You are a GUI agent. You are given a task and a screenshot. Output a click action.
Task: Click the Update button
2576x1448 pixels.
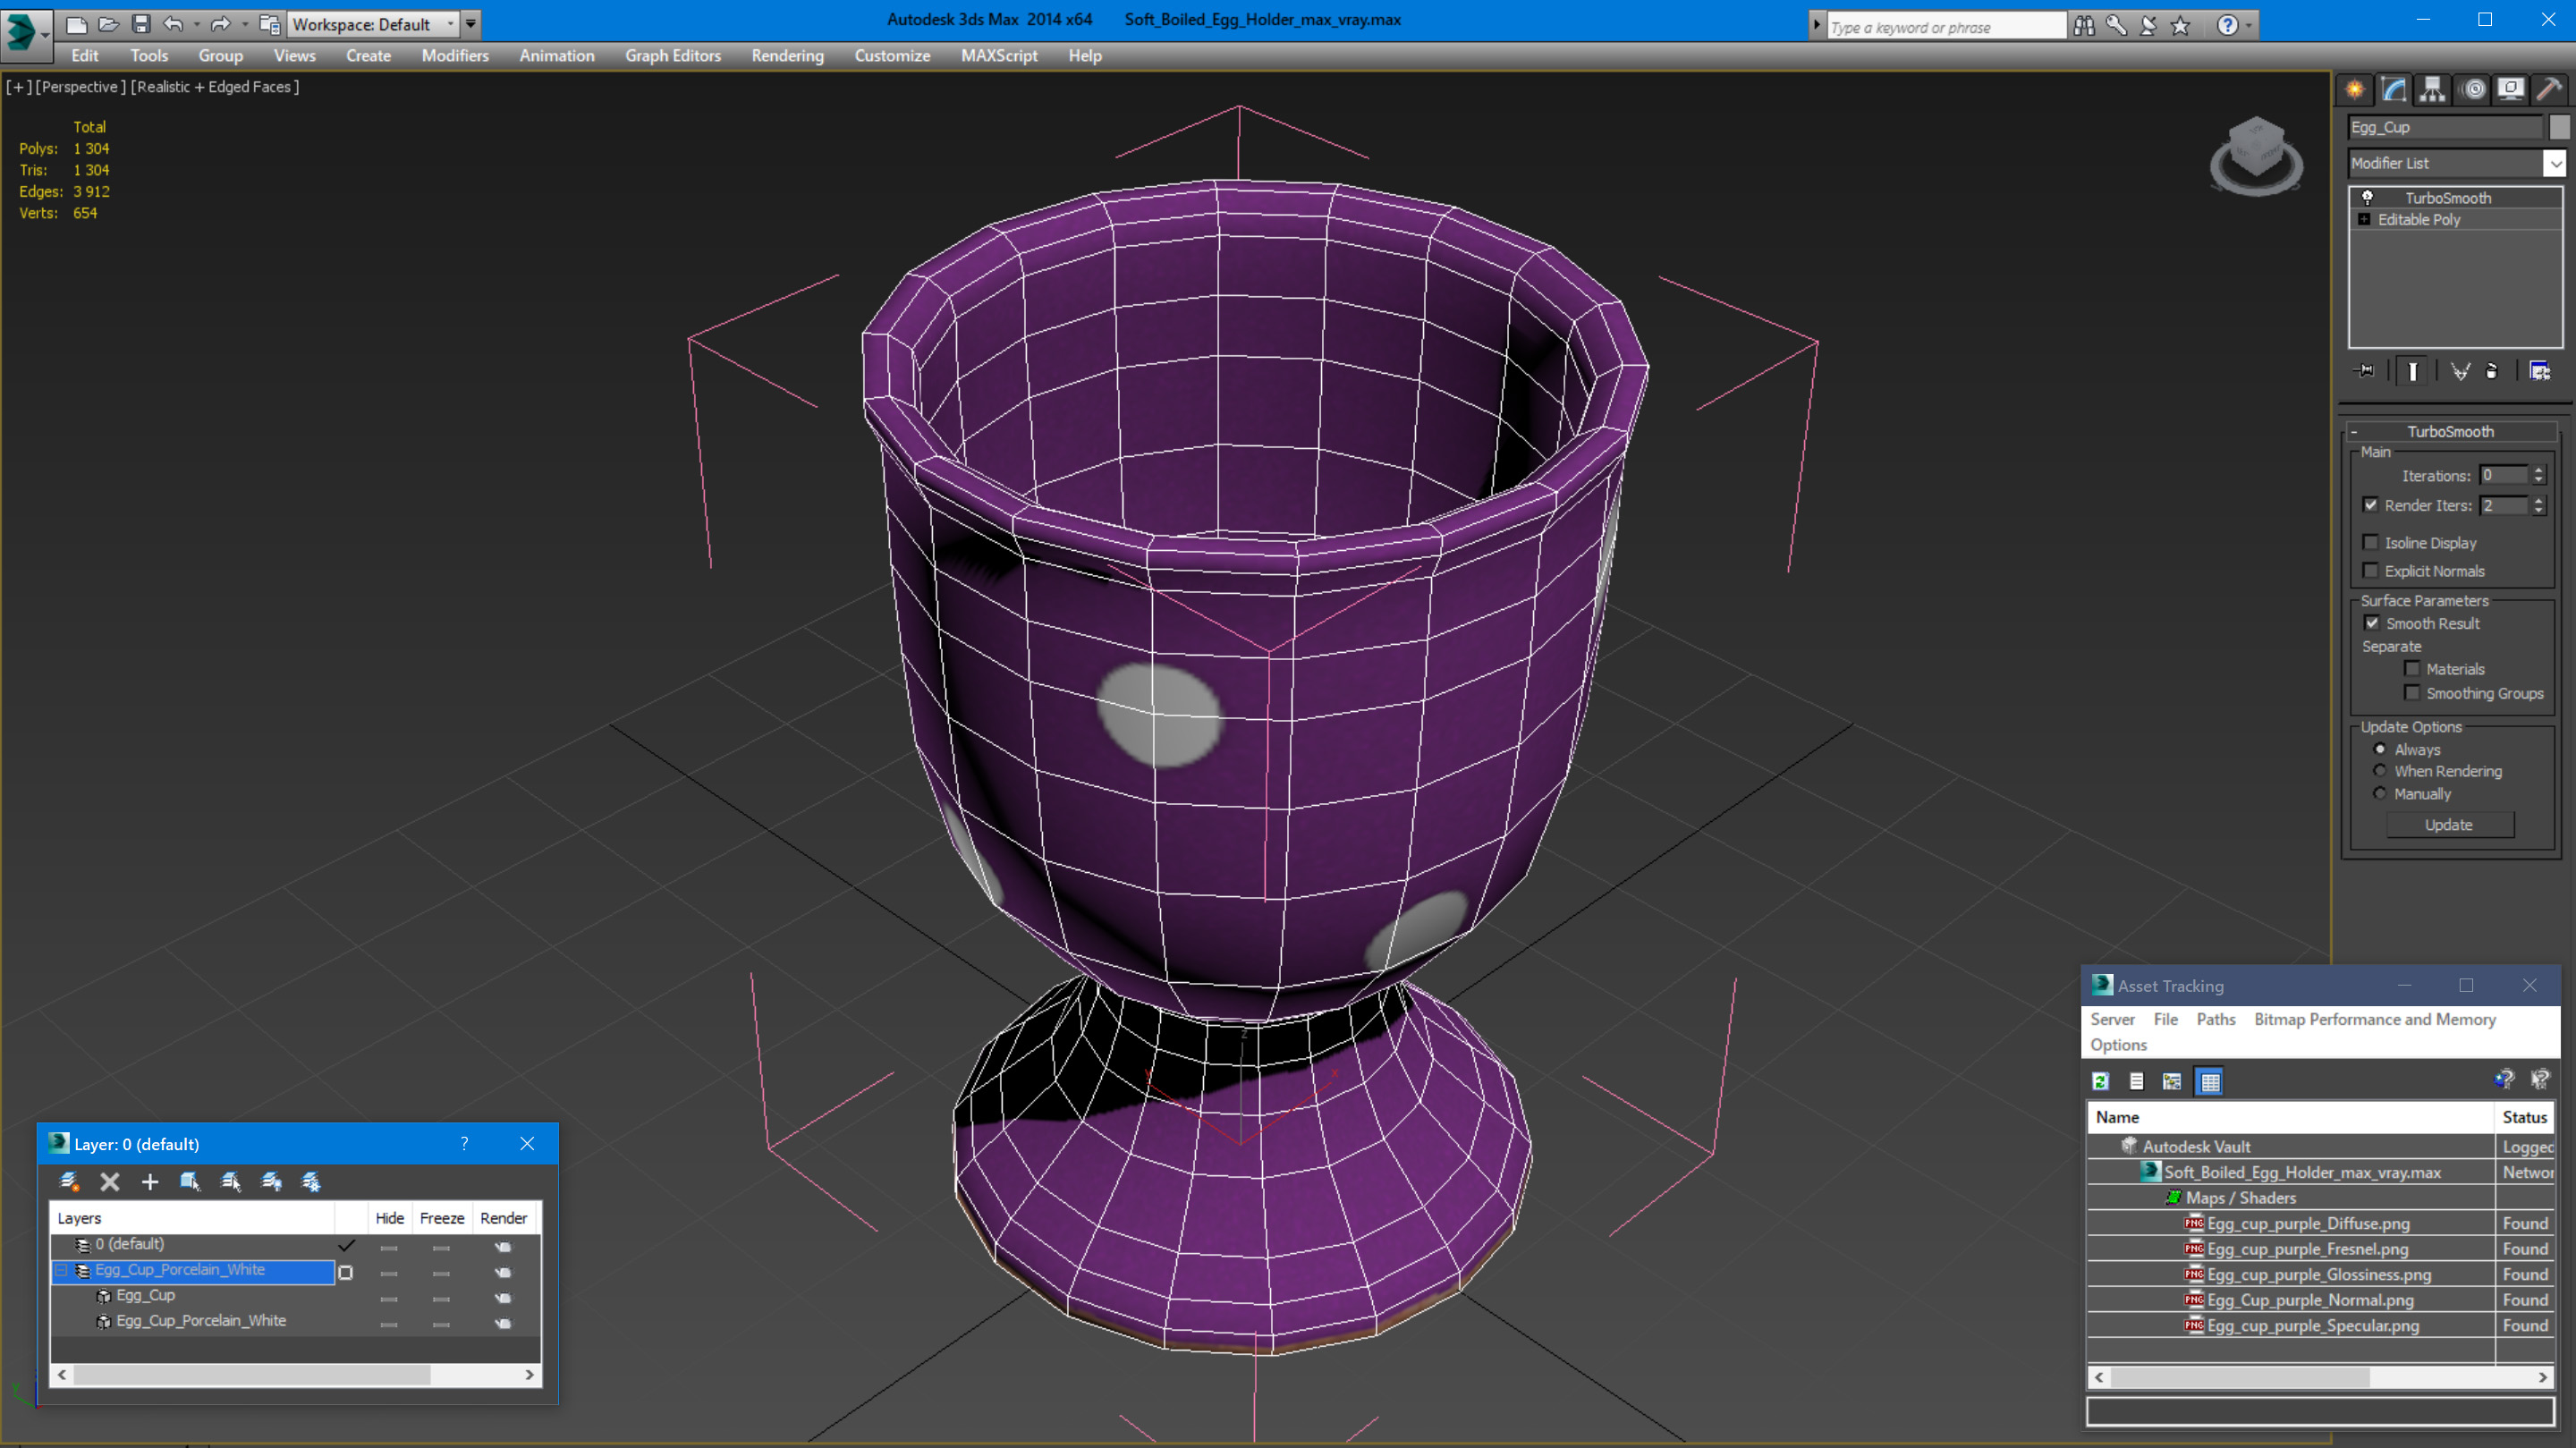click(x=2448, y=825)
